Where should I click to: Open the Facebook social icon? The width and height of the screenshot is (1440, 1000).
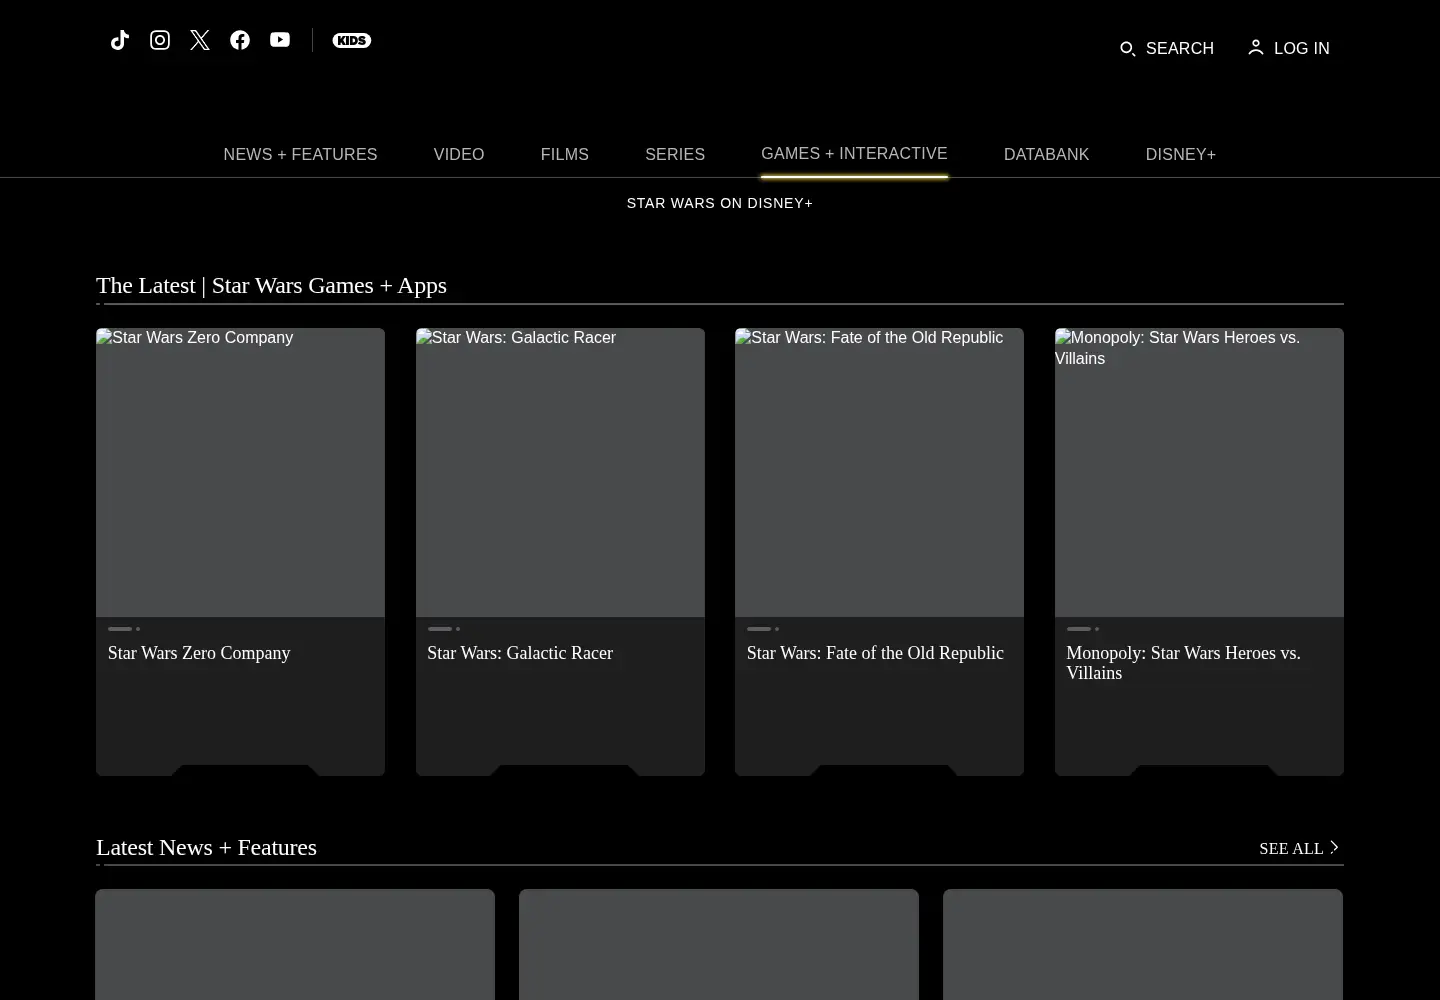coord(240,40)
